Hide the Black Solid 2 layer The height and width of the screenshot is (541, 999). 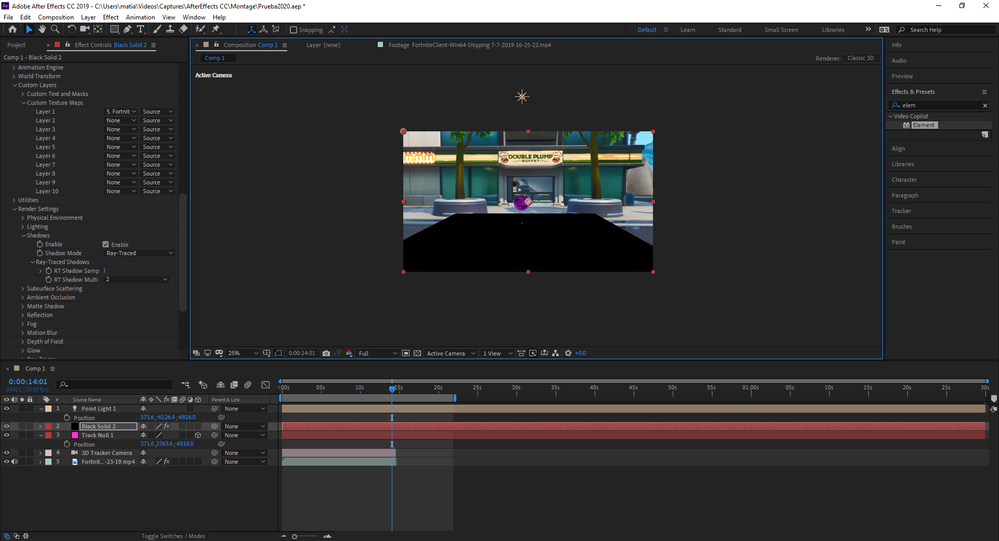(x=6, y=426)
